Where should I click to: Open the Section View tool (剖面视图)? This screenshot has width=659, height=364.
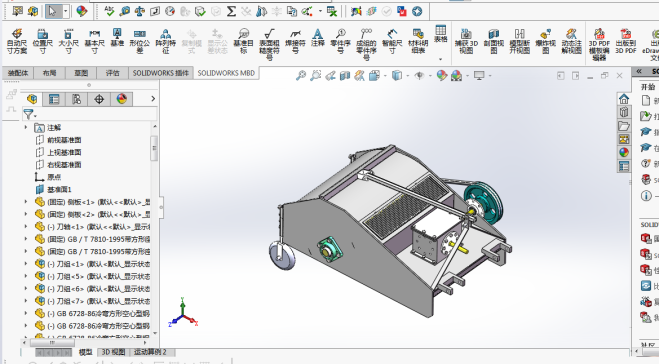tap(493, 41)
